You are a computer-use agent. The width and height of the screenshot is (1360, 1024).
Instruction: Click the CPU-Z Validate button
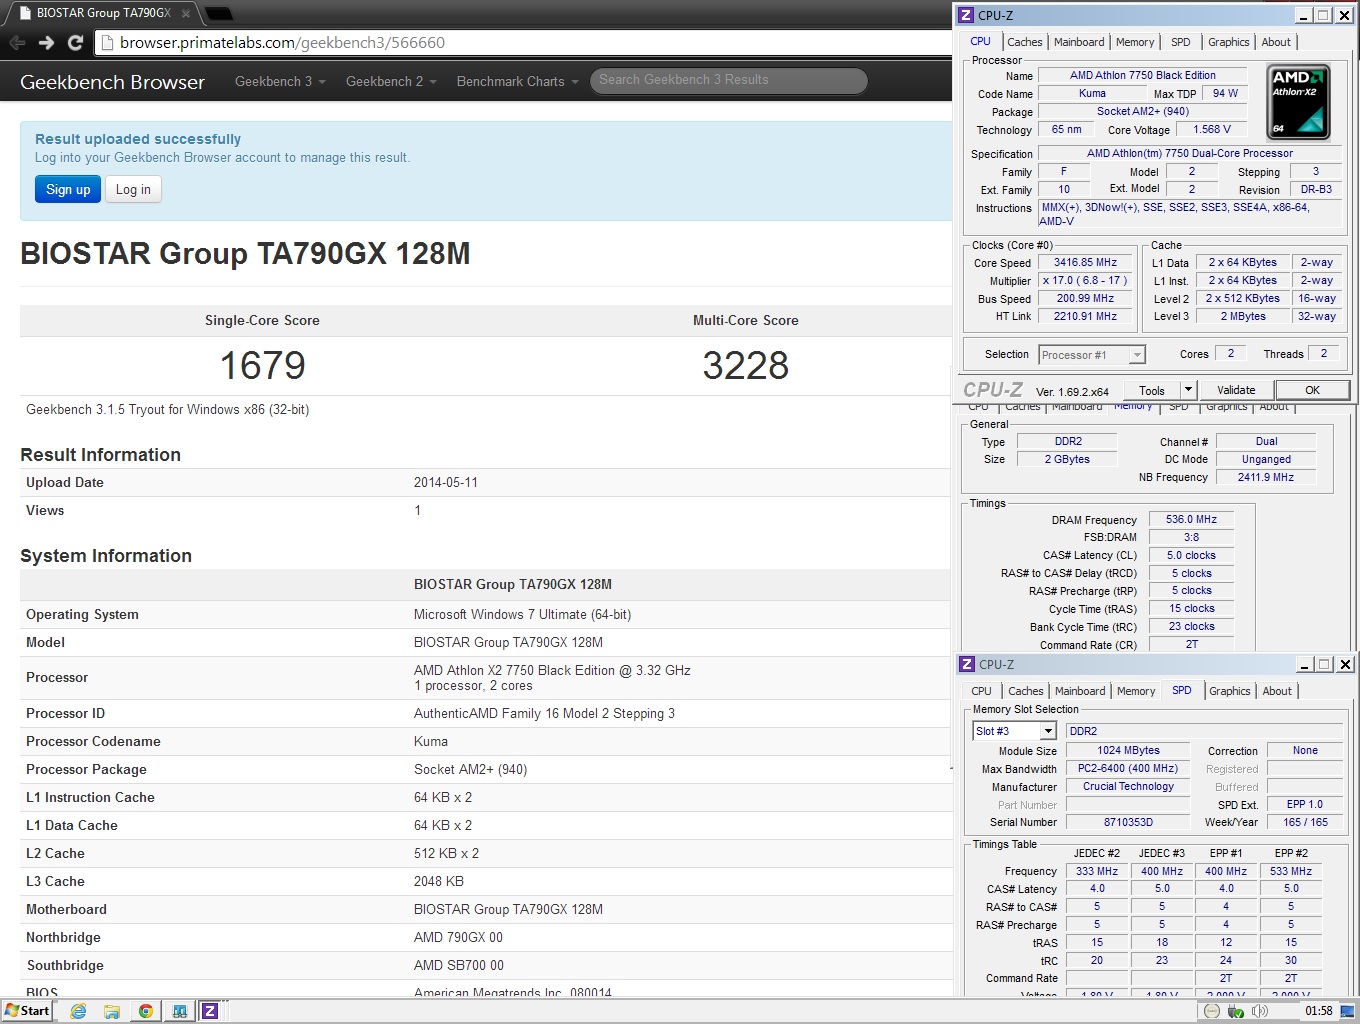(1236, 390)
